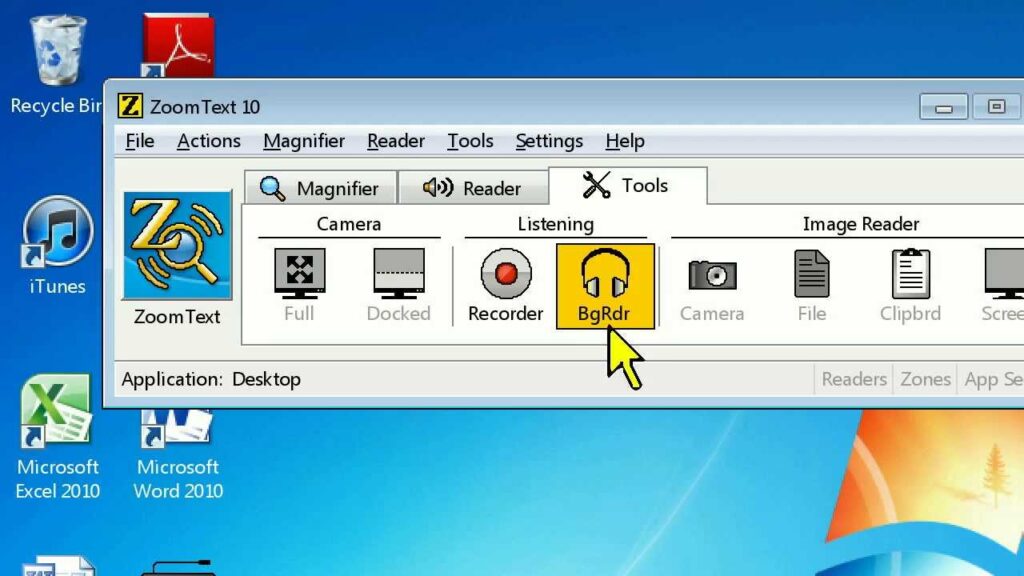1024x576 pixels.
Task: Select the Docked camera view tool
Action: click(398, 285)
